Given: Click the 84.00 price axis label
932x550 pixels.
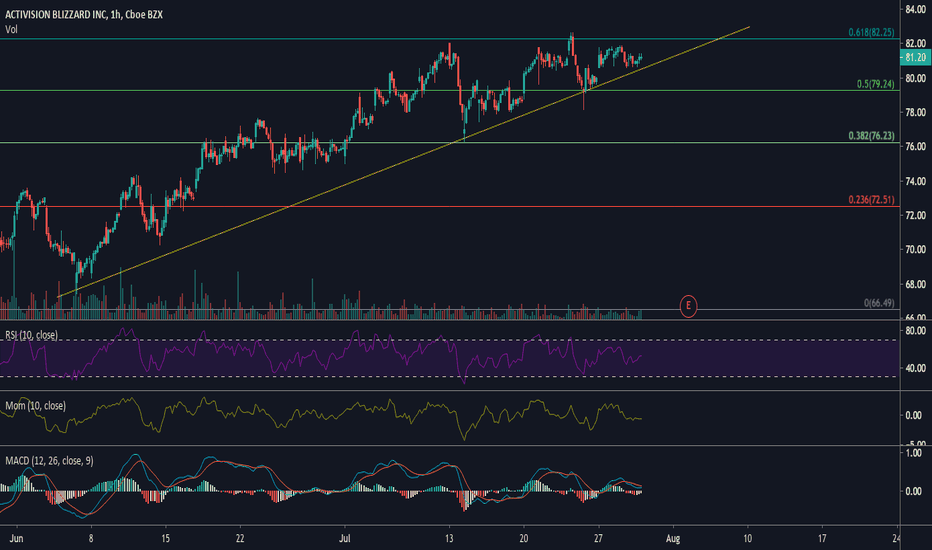Looking at the screenshot, I should (915, 8).
